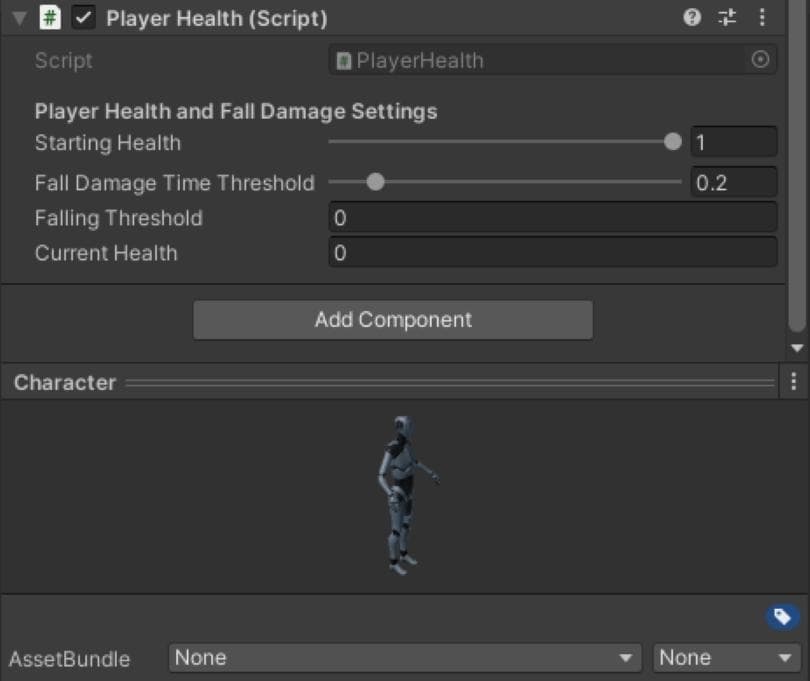Click the Character panel header
Screen dimensions: 810x681
click(64, 381)
